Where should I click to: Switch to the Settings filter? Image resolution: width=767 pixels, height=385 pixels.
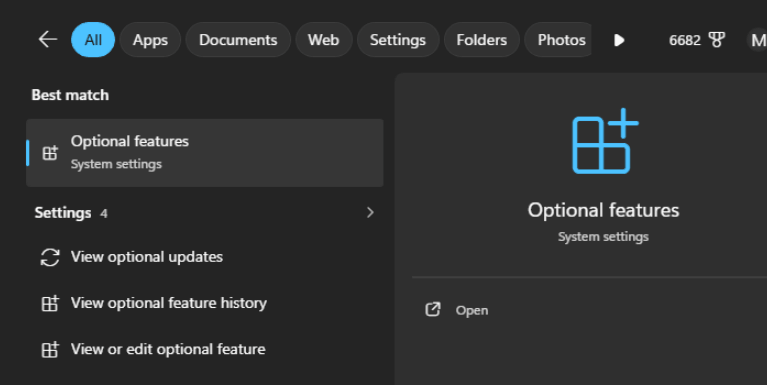click(x=398, y=40)
